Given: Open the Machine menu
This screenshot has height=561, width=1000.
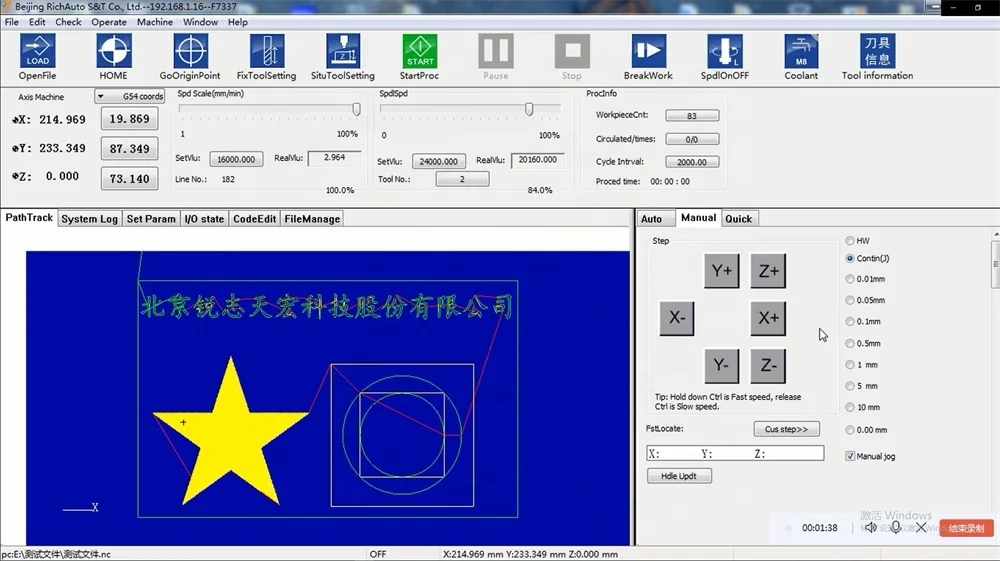Looking at the screenshot, I should [154, 22].
